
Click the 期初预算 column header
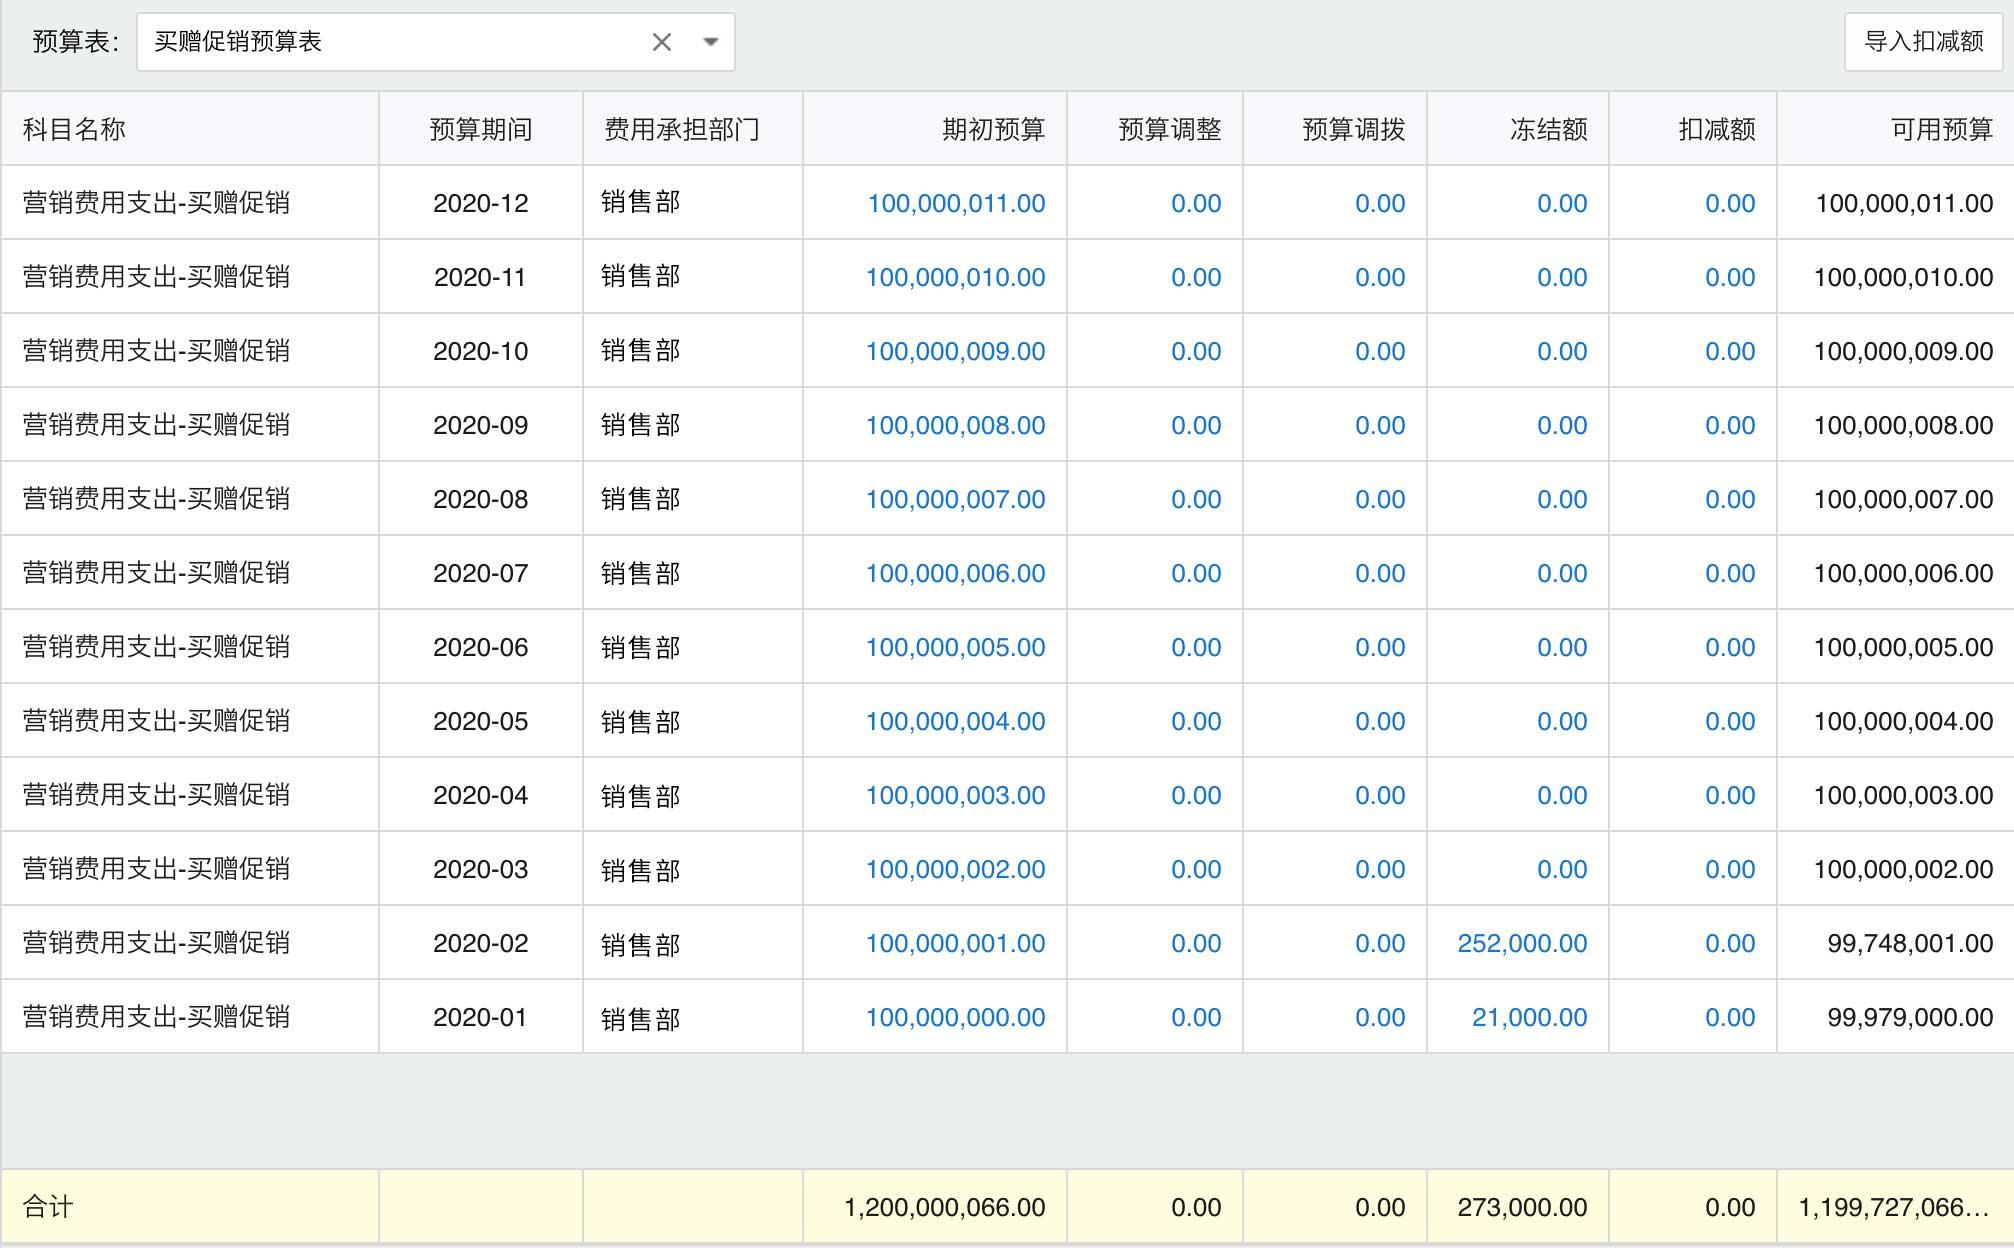coord(993,129)
